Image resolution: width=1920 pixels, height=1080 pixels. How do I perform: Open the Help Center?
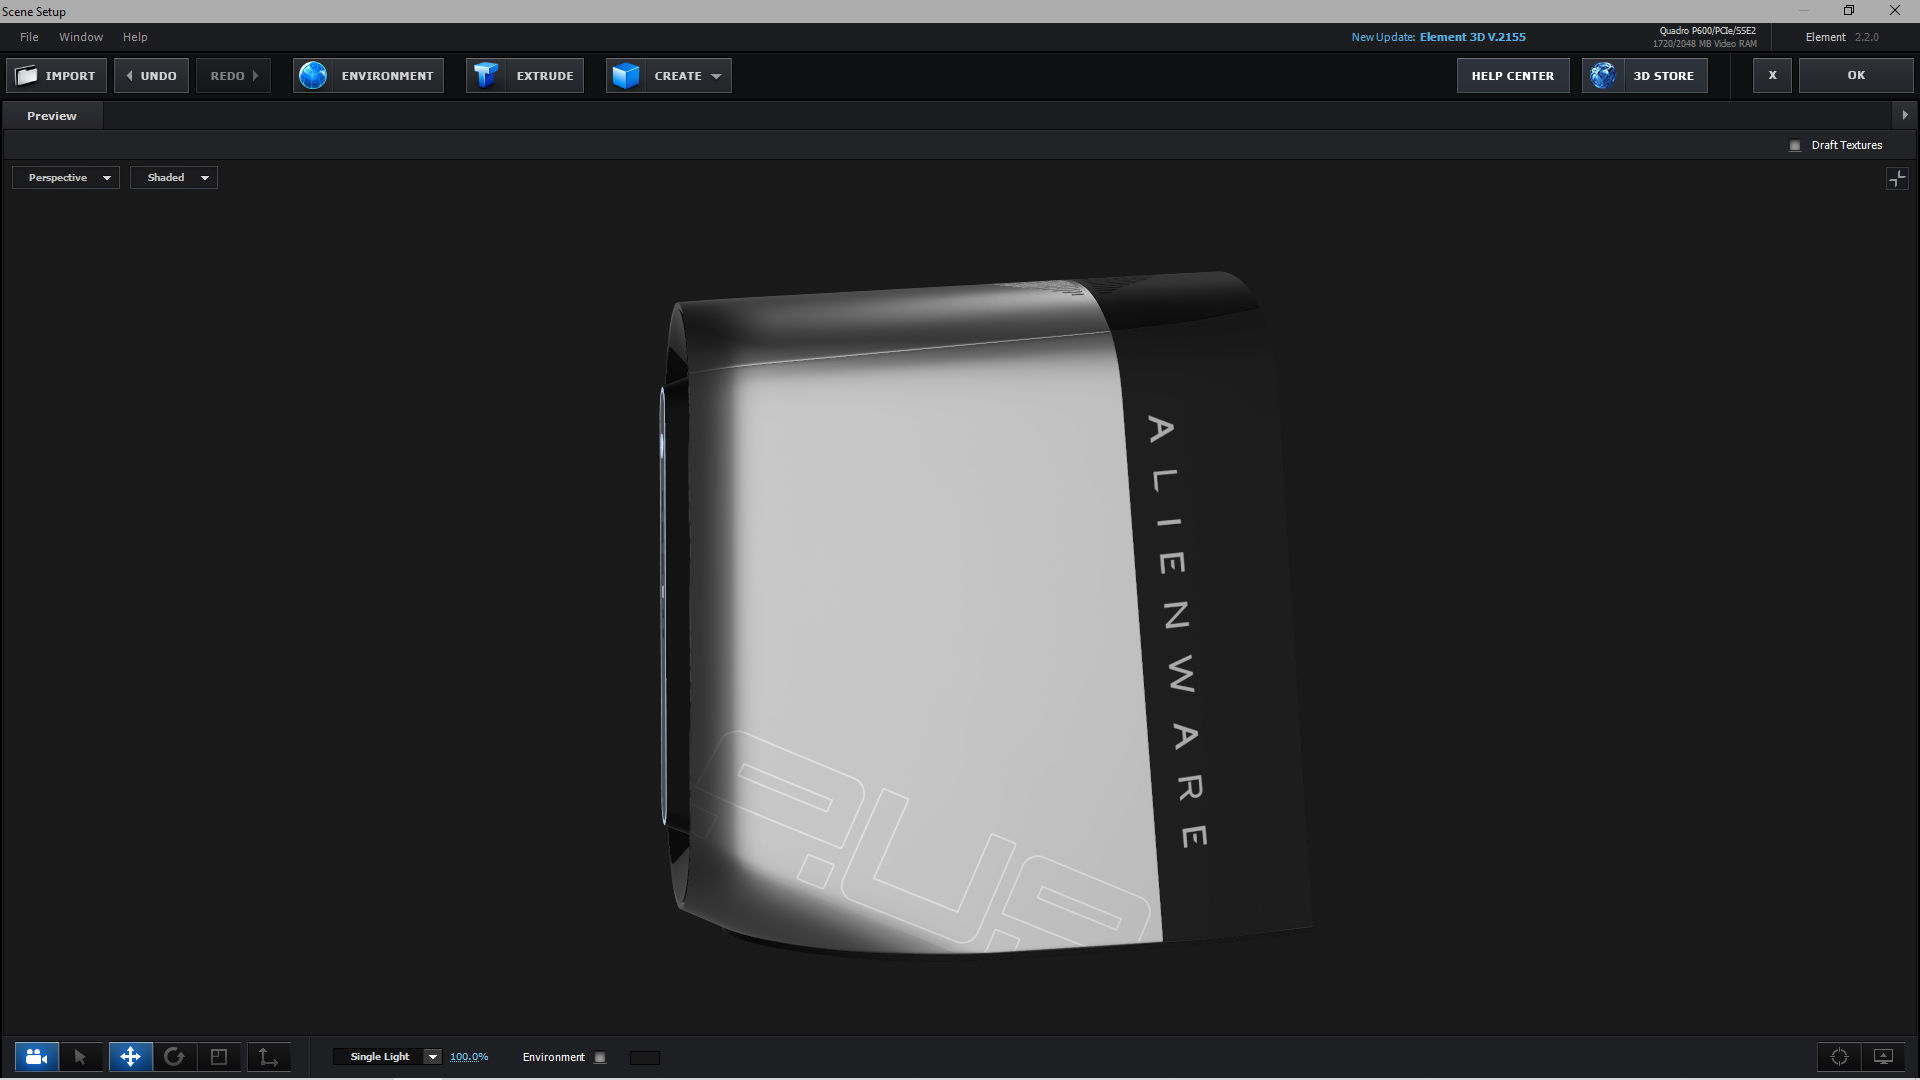(1513, 76)
